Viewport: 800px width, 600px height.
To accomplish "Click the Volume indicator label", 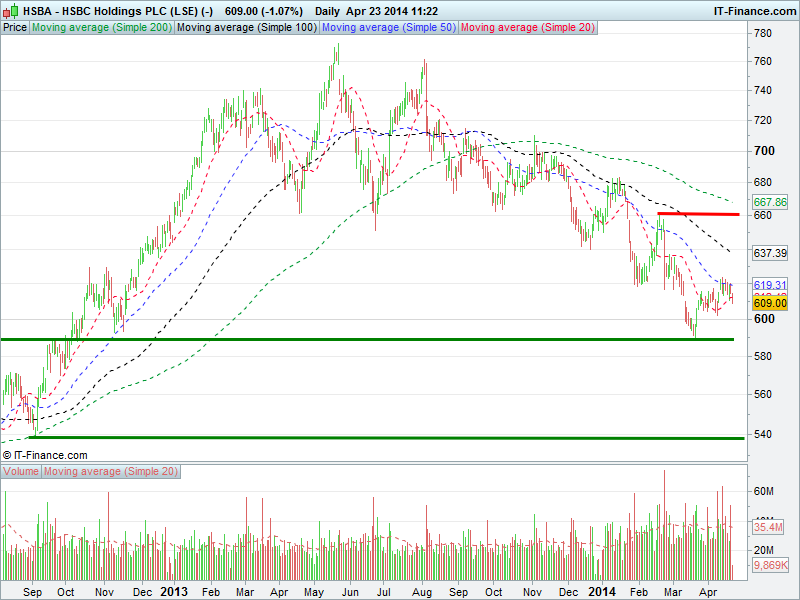I will [x=21, y=471].
